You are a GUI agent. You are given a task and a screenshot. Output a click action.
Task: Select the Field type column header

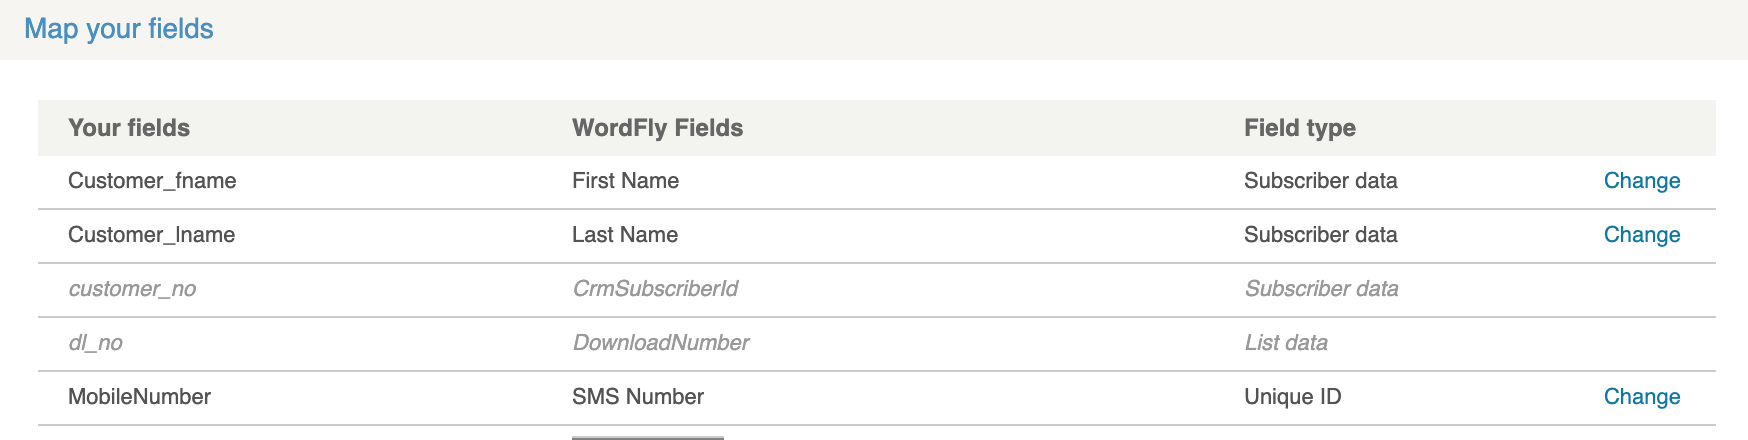[x=1300, y=128]
